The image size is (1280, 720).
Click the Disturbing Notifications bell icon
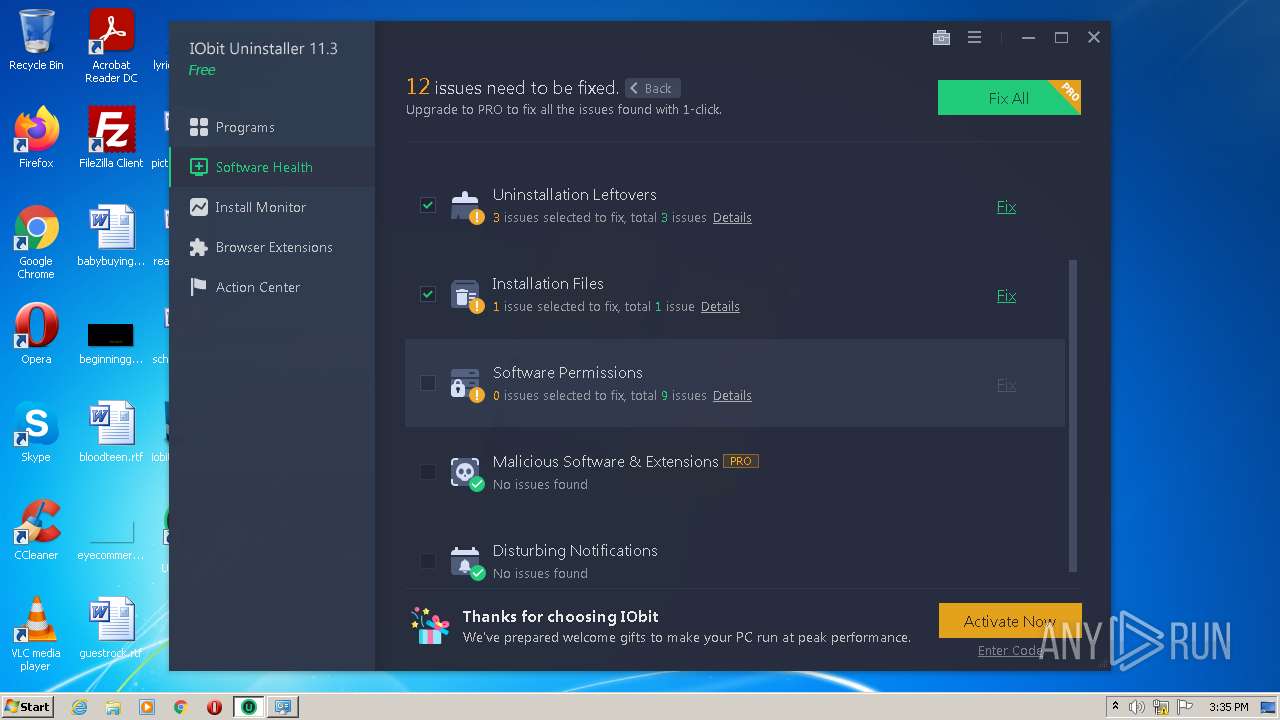tap(466, 562)
